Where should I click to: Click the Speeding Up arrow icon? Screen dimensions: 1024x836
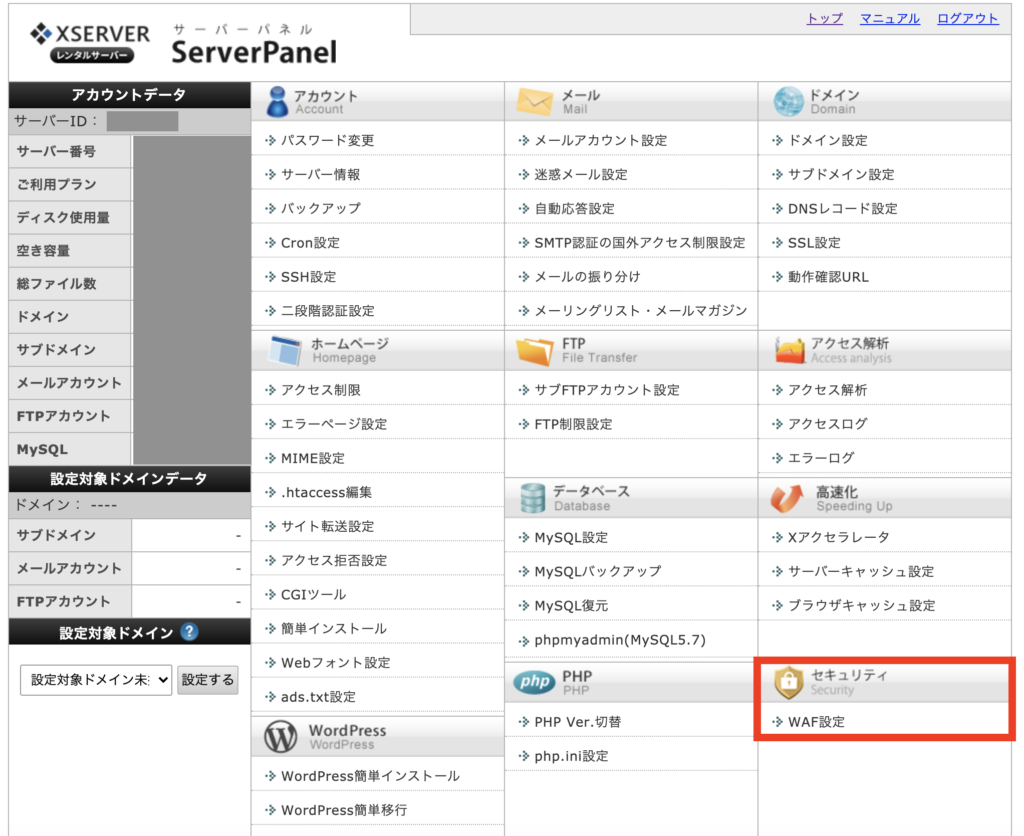click(787, 498)
